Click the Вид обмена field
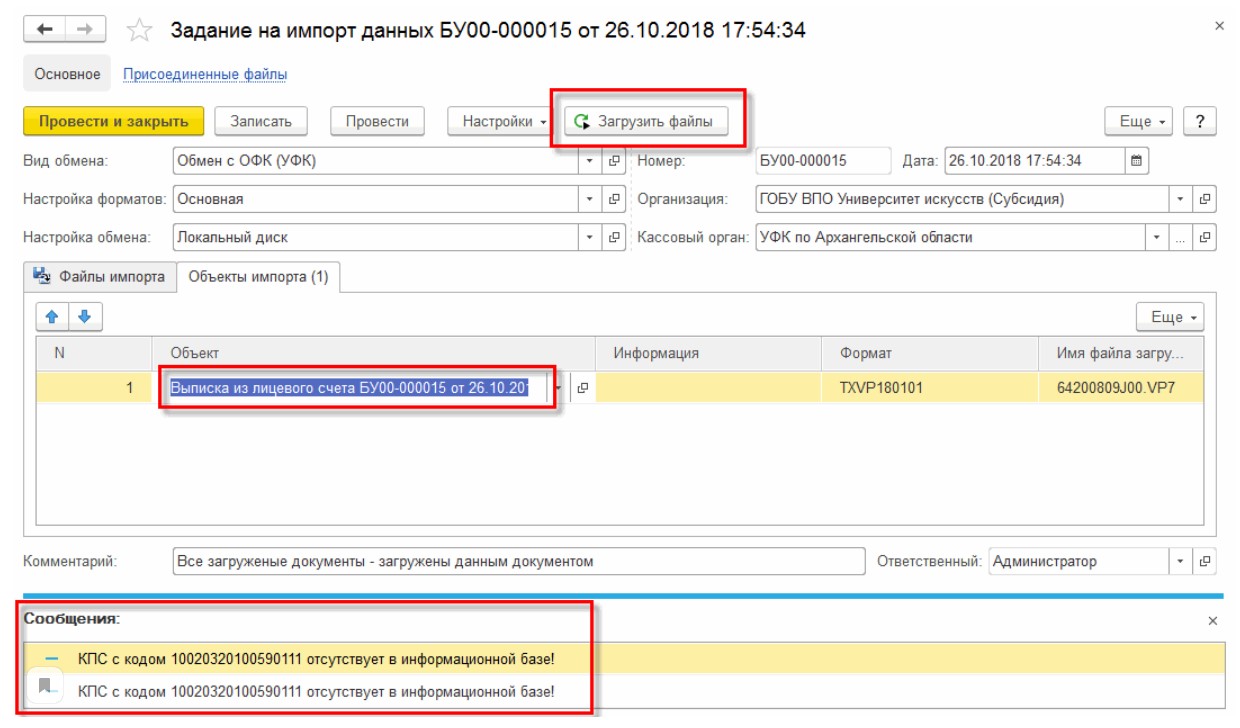1240x728 pixels. coord(376,160)
